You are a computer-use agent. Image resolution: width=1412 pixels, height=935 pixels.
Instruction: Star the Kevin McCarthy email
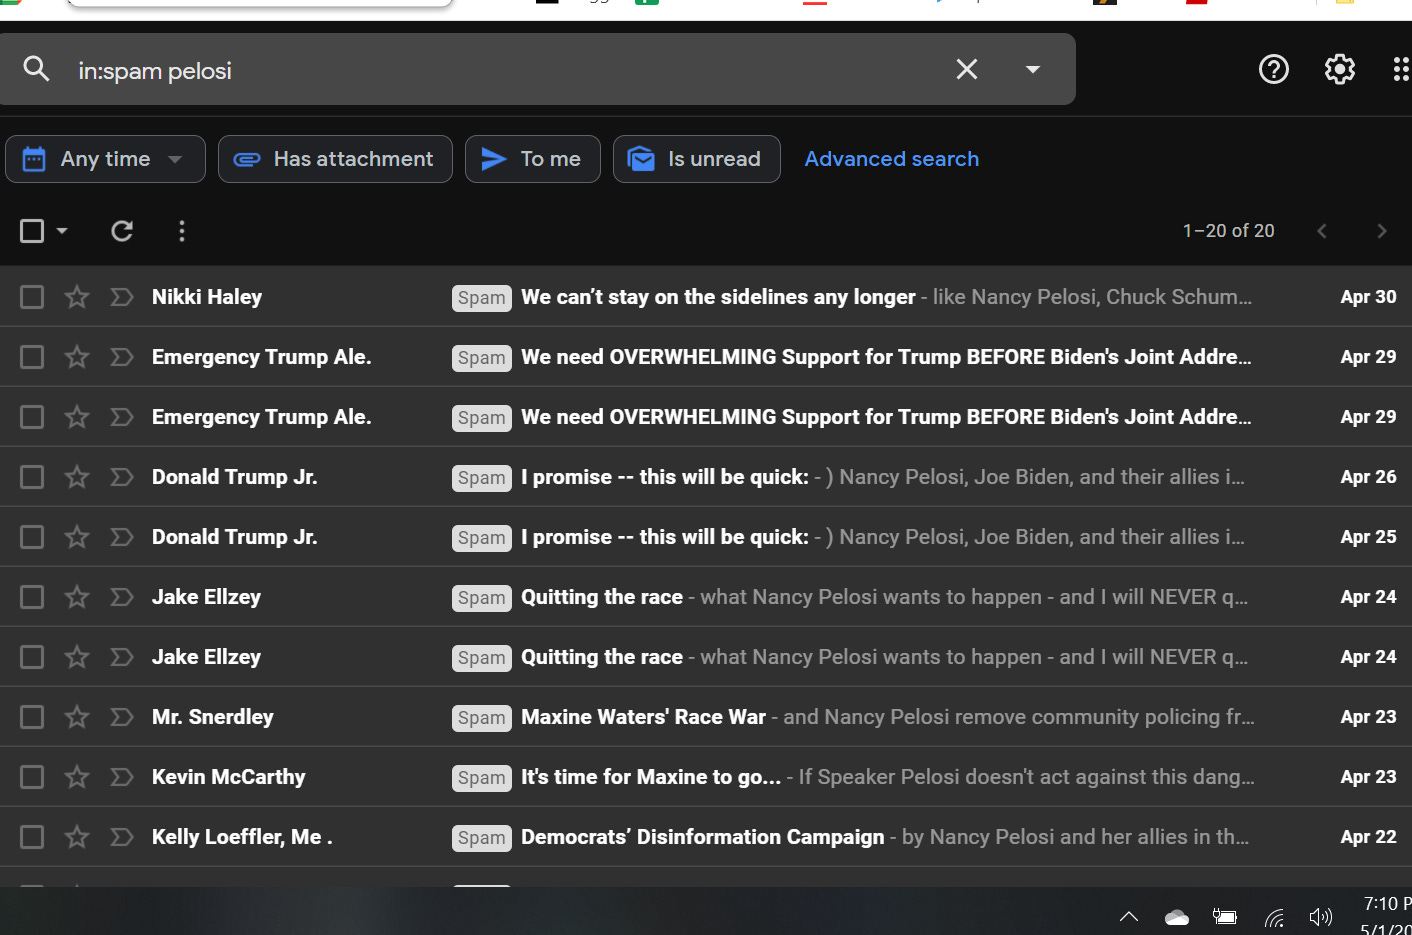click(77, 777)
